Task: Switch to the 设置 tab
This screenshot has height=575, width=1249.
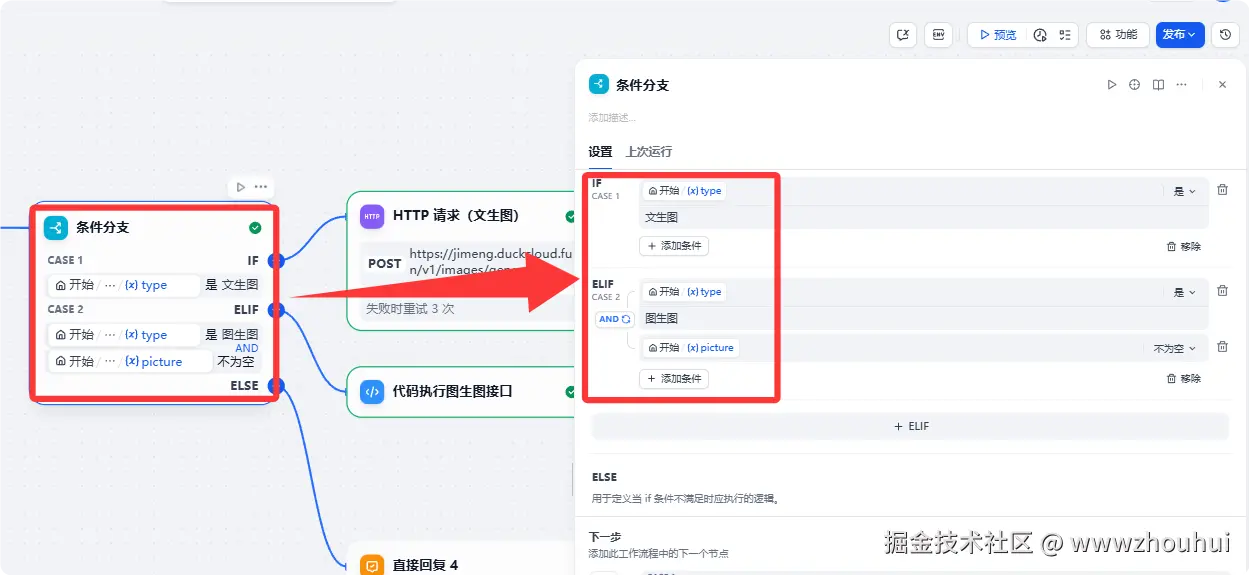Action: [x=600, y=152]
